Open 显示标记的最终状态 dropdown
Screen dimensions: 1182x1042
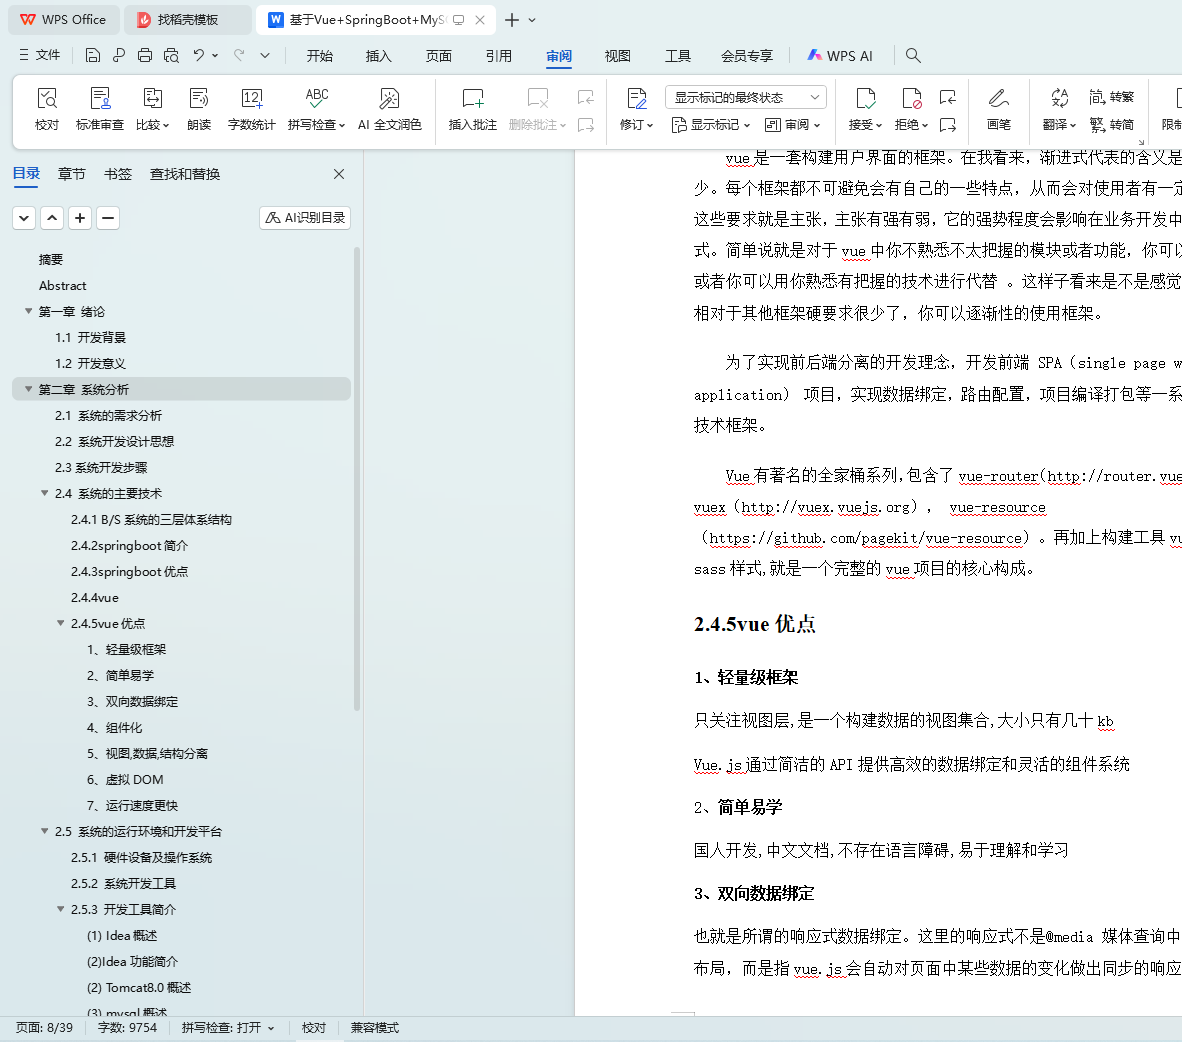(x=746, y=97)
